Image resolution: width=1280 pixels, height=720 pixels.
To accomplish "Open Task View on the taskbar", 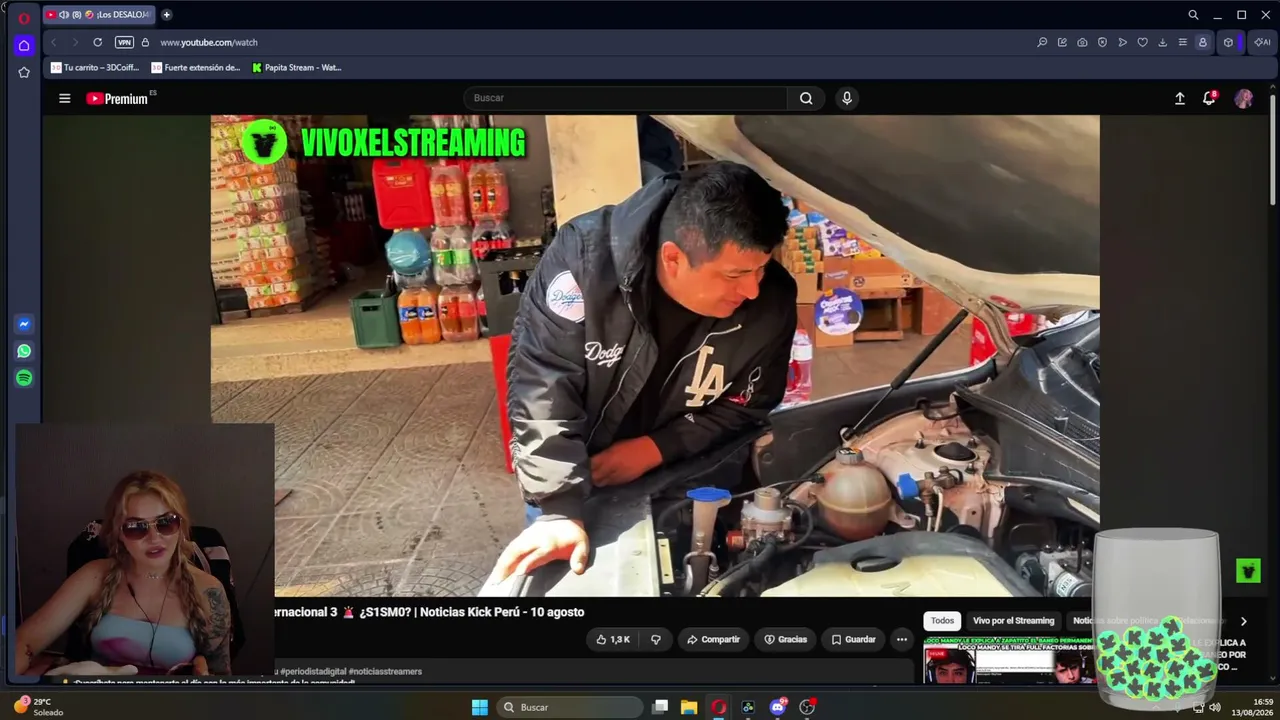I will click(x=660, y=707).
